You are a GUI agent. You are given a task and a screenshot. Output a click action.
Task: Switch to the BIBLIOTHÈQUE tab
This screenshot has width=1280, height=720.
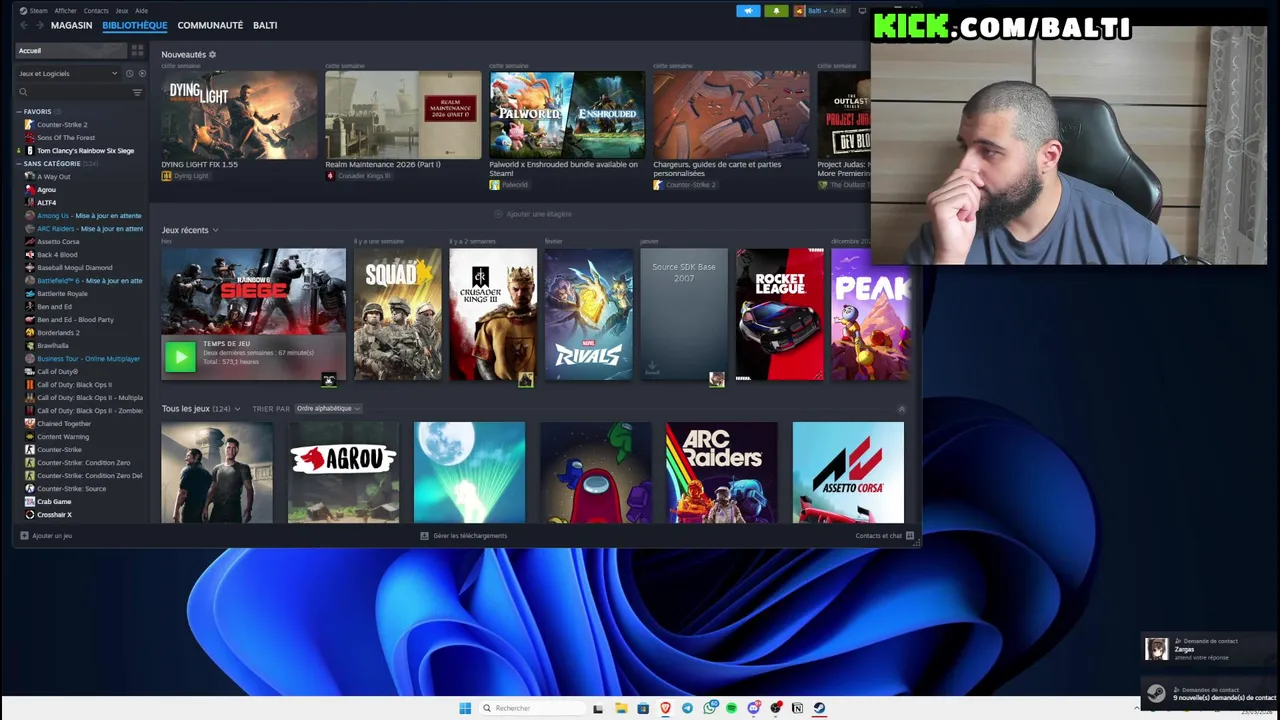coord(135,25)
